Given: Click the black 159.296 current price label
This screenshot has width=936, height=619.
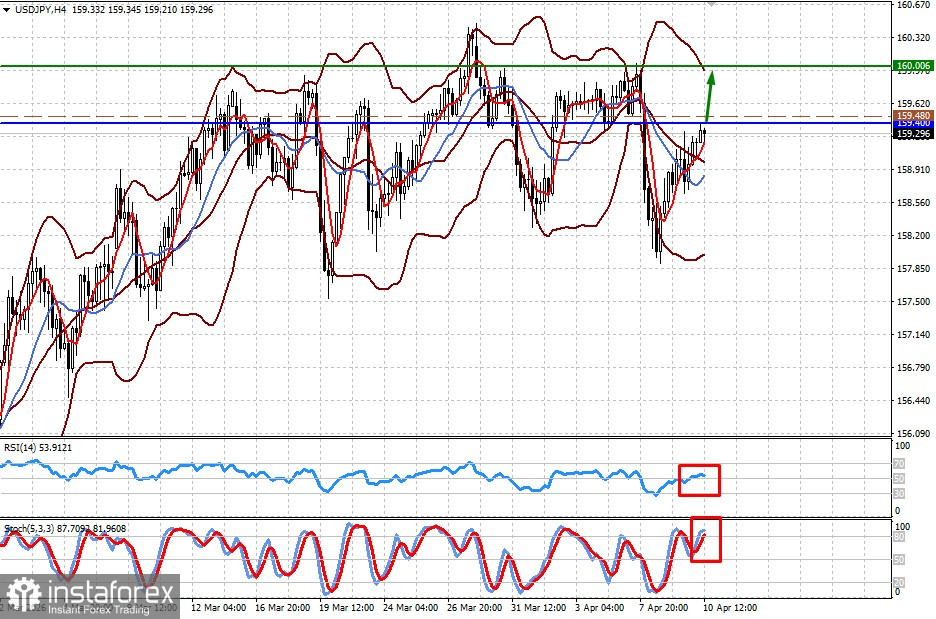Looking at the screenshot, I should (x=913, y=134).
